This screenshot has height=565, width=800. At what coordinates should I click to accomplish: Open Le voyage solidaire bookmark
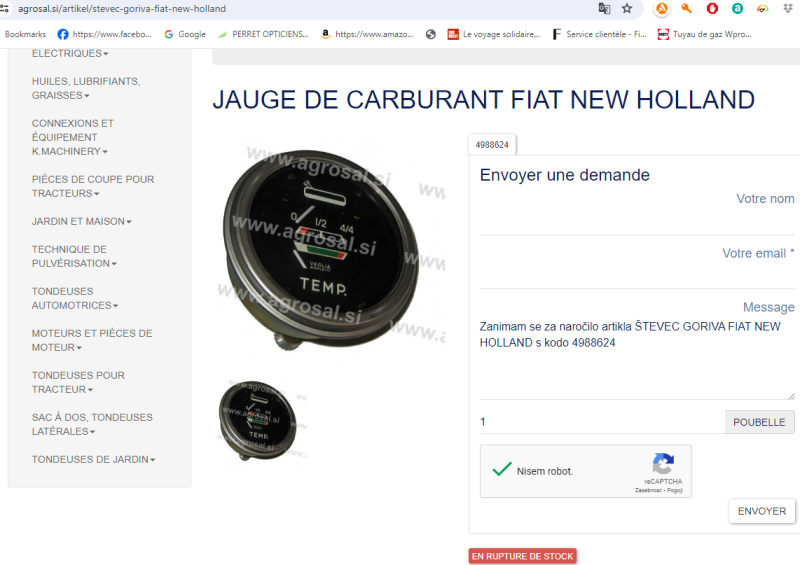(493, 34)
